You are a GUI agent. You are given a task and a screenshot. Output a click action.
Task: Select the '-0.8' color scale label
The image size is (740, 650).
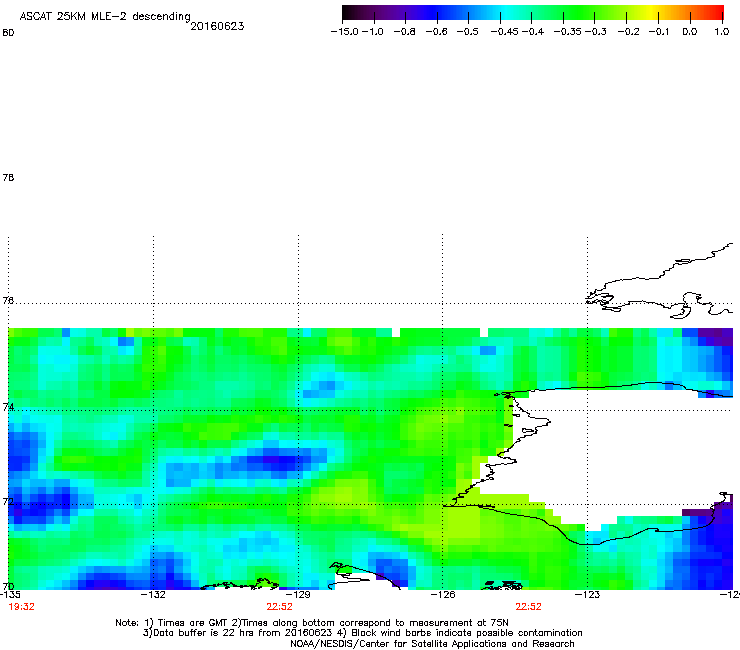coord(404,32)
